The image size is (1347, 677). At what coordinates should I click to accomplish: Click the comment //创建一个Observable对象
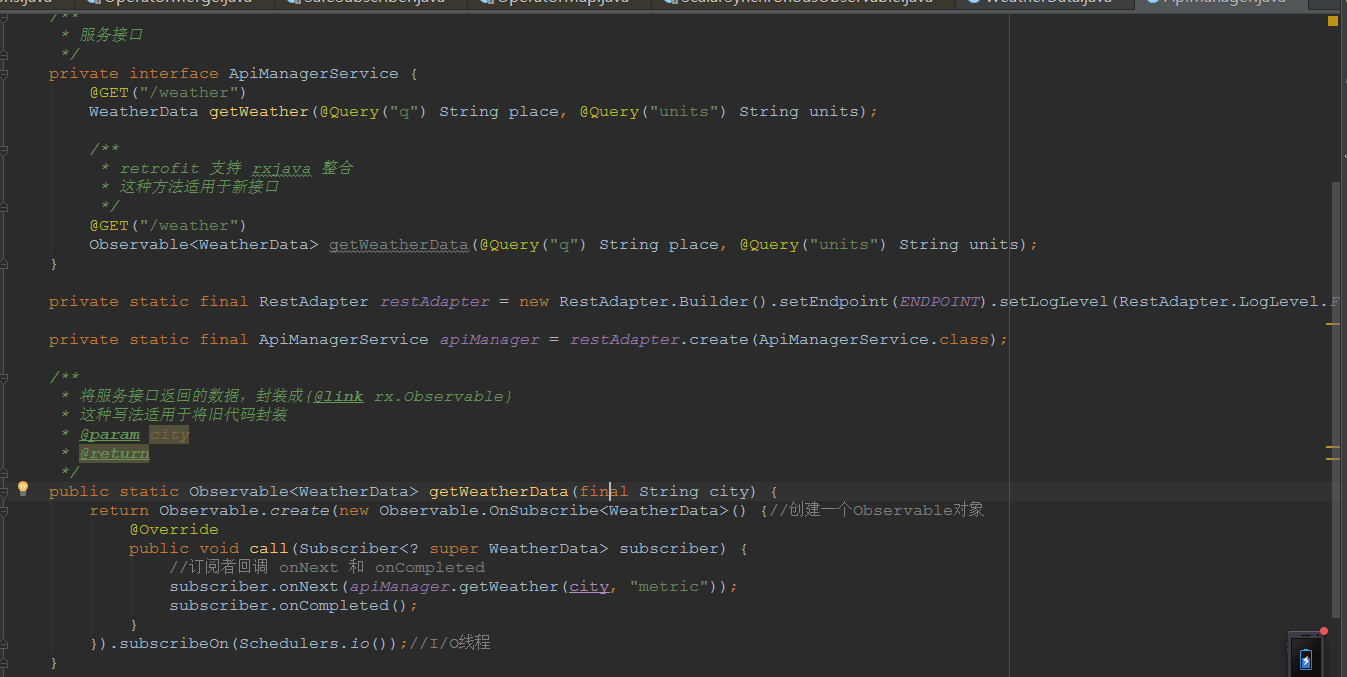pyautogui.click(x=877, y=510)
